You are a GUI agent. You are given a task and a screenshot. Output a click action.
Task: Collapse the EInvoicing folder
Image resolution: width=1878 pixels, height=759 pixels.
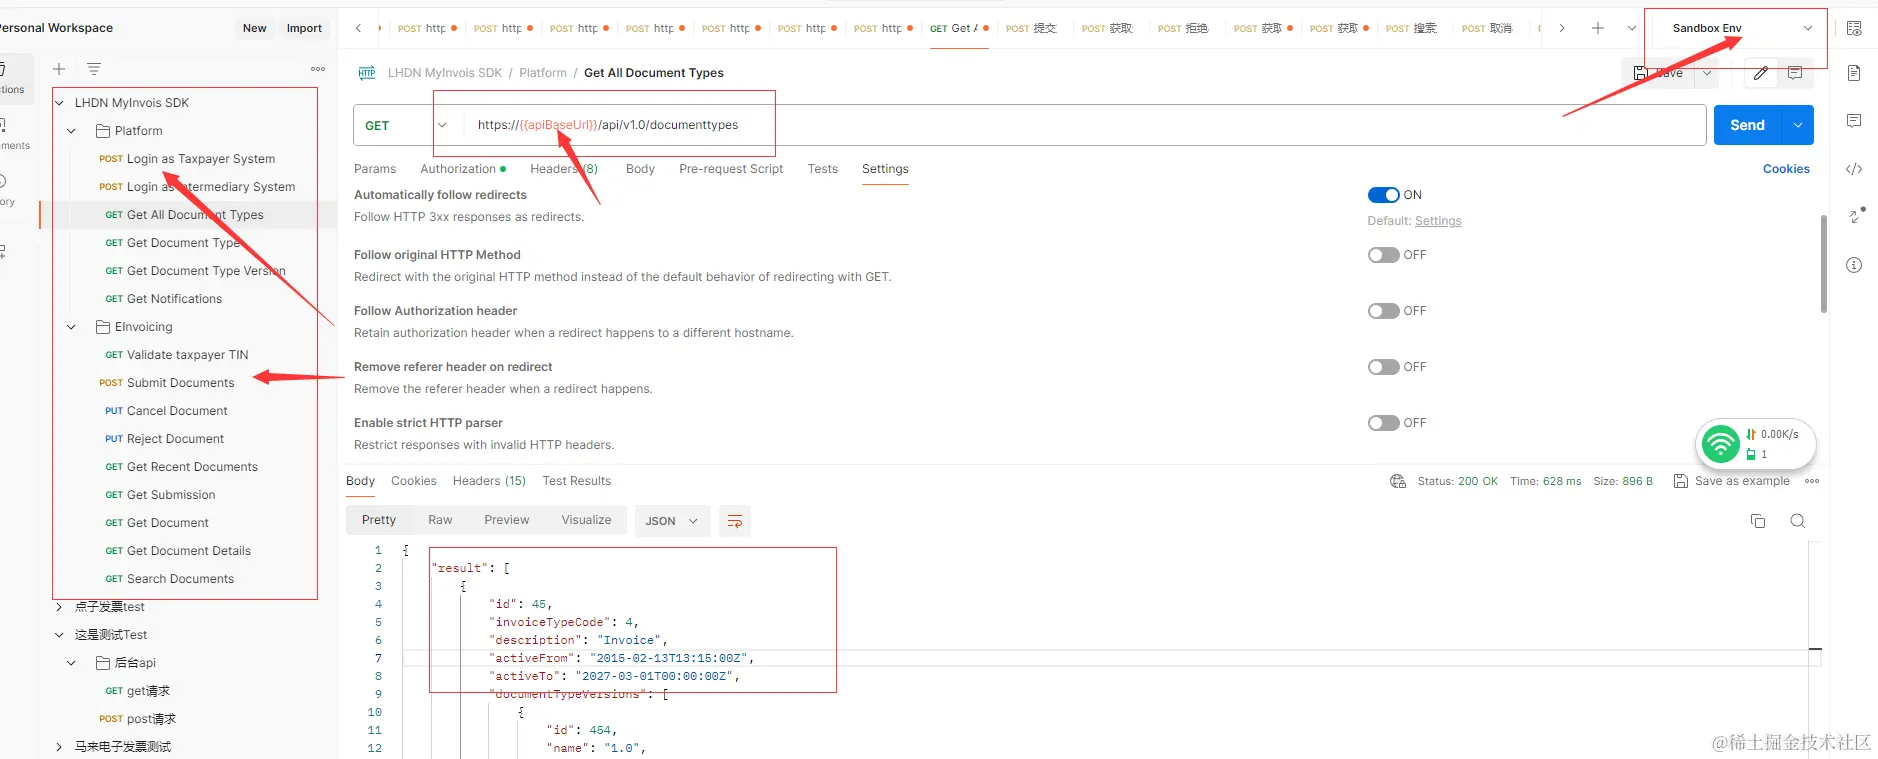pos(71,327)
